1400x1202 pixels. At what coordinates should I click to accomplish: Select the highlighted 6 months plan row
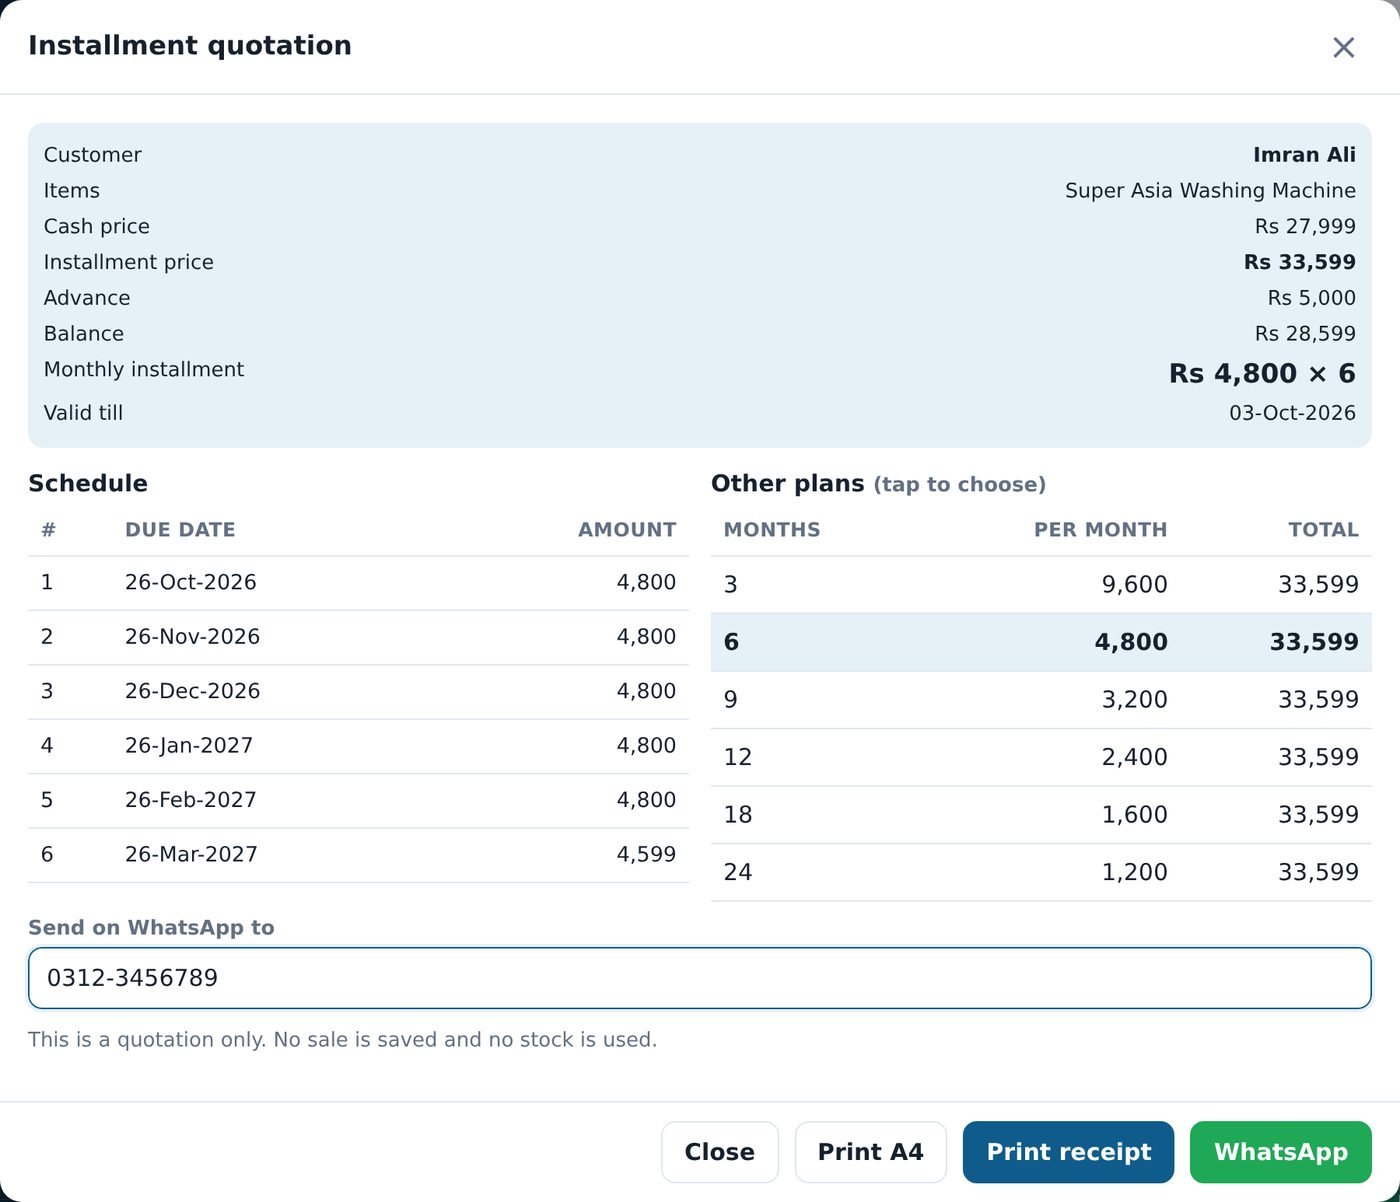[1041, 642]
